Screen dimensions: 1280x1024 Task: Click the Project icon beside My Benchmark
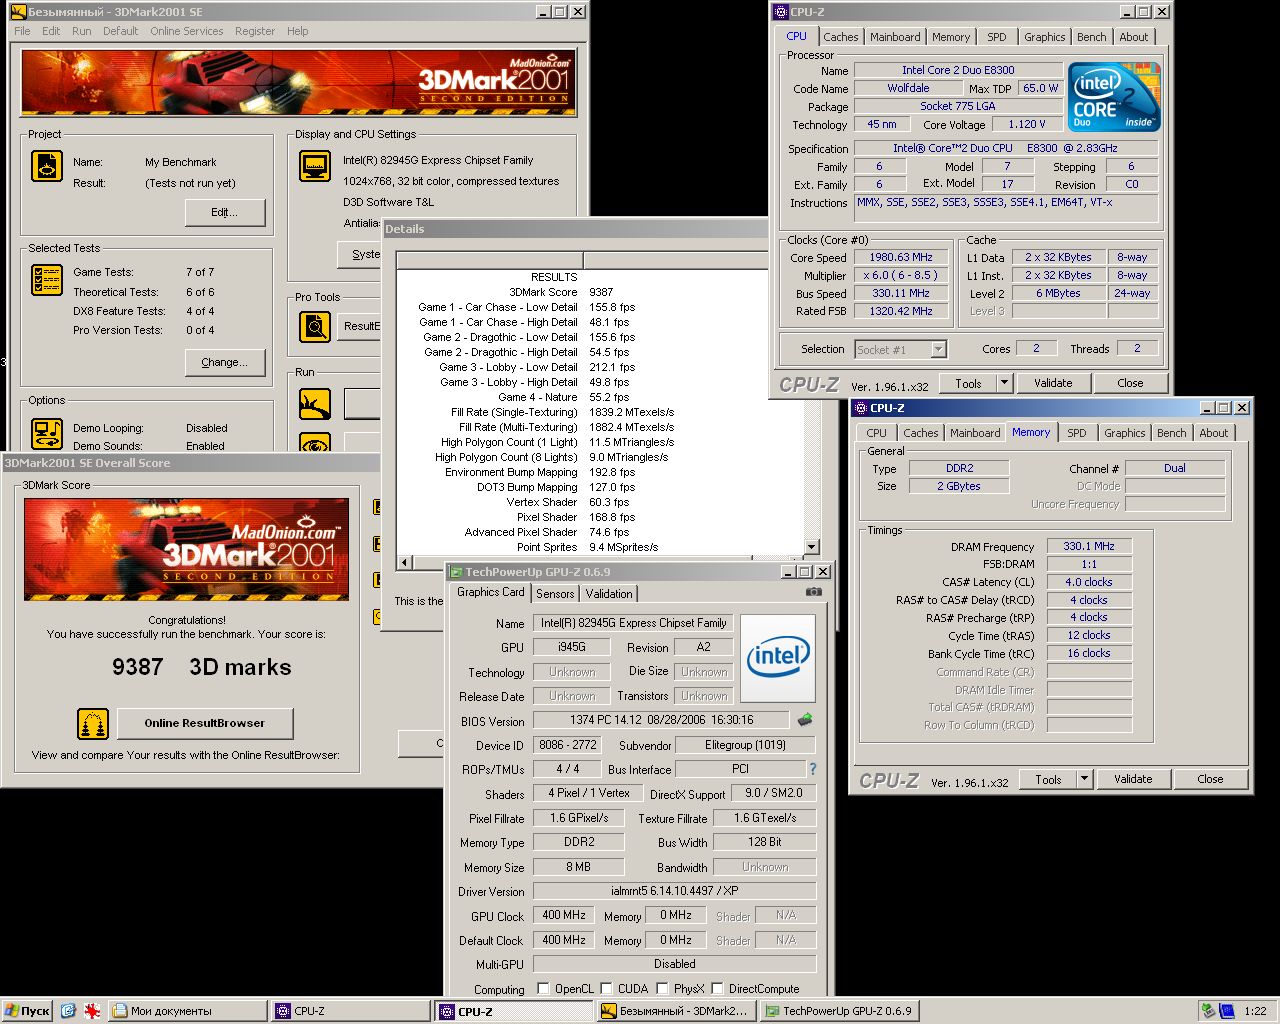click(47, 165)
